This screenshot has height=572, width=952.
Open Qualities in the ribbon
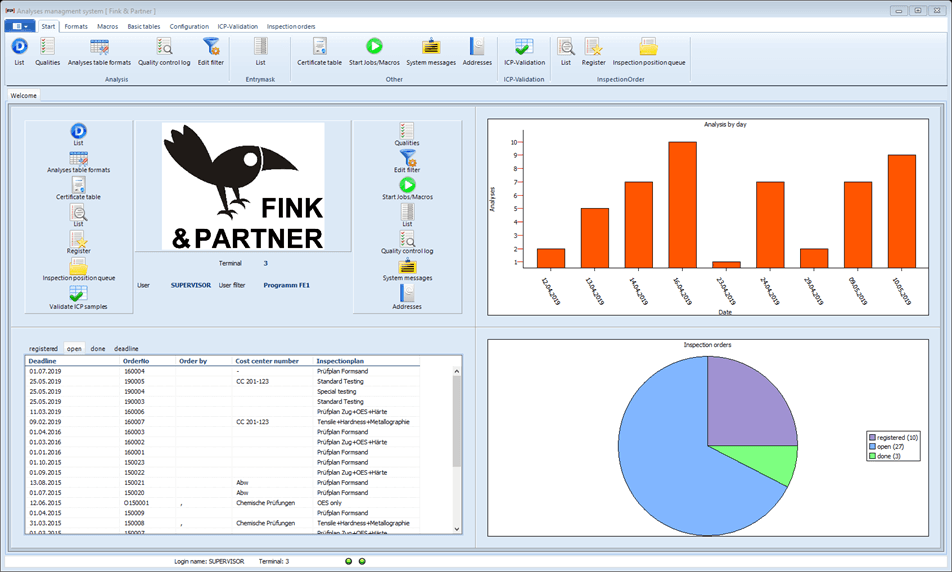tap(47, 52)
